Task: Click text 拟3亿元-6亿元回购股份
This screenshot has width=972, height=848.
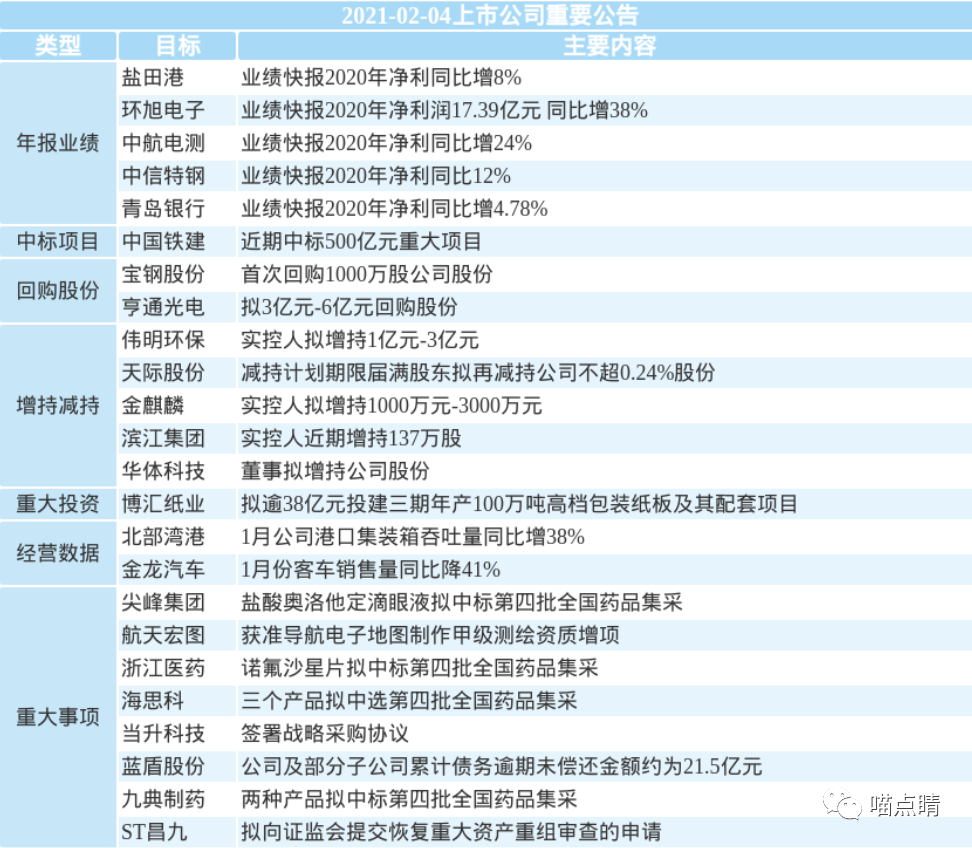Action: coord(349,307)
